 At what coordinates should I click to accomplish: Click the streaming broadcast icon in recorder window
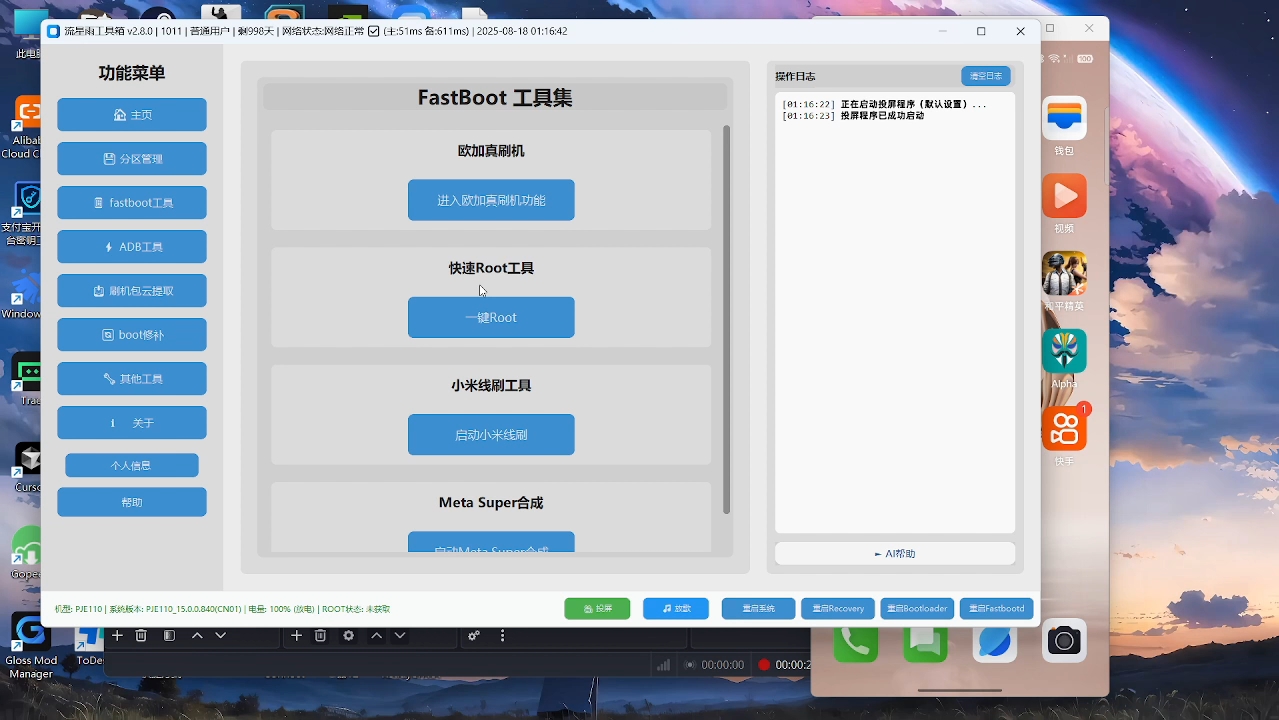click(690, 664)
